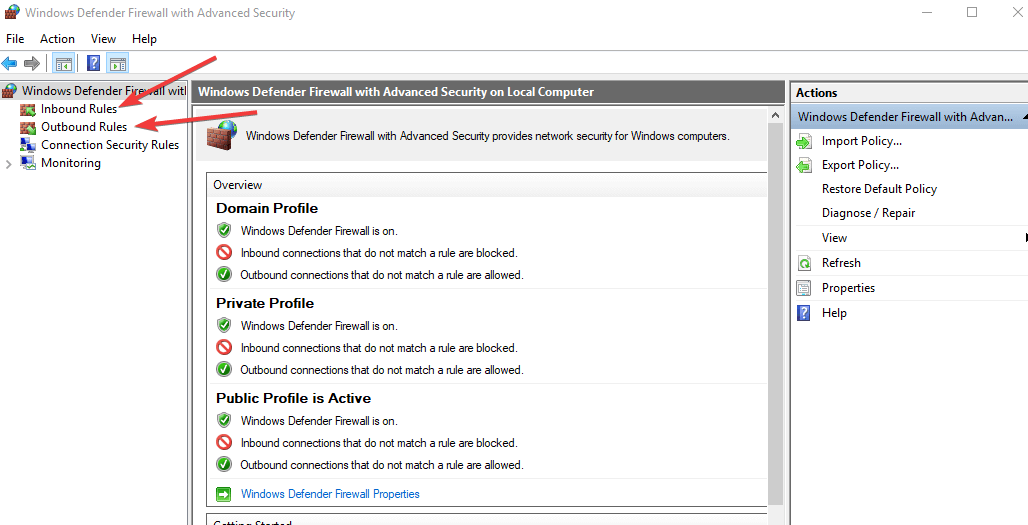
Task: Select the root Windows Defender Firewall node
Action: pyautogui.click(x=104, y=90)
